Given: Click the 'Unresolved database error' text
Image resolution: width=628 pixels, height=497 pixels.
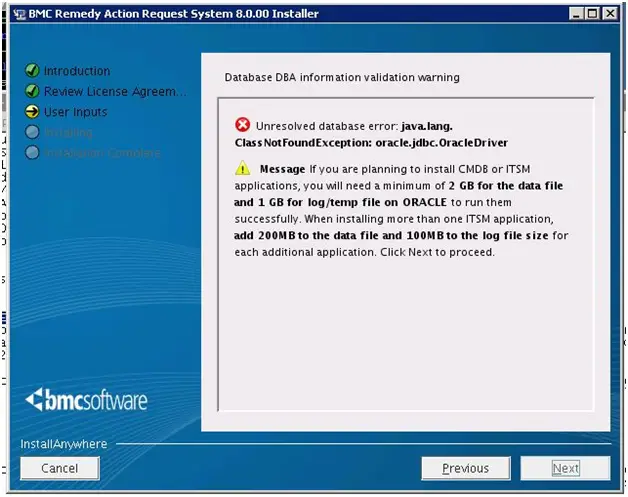Looking at the screenshot, I should point(327,126).
